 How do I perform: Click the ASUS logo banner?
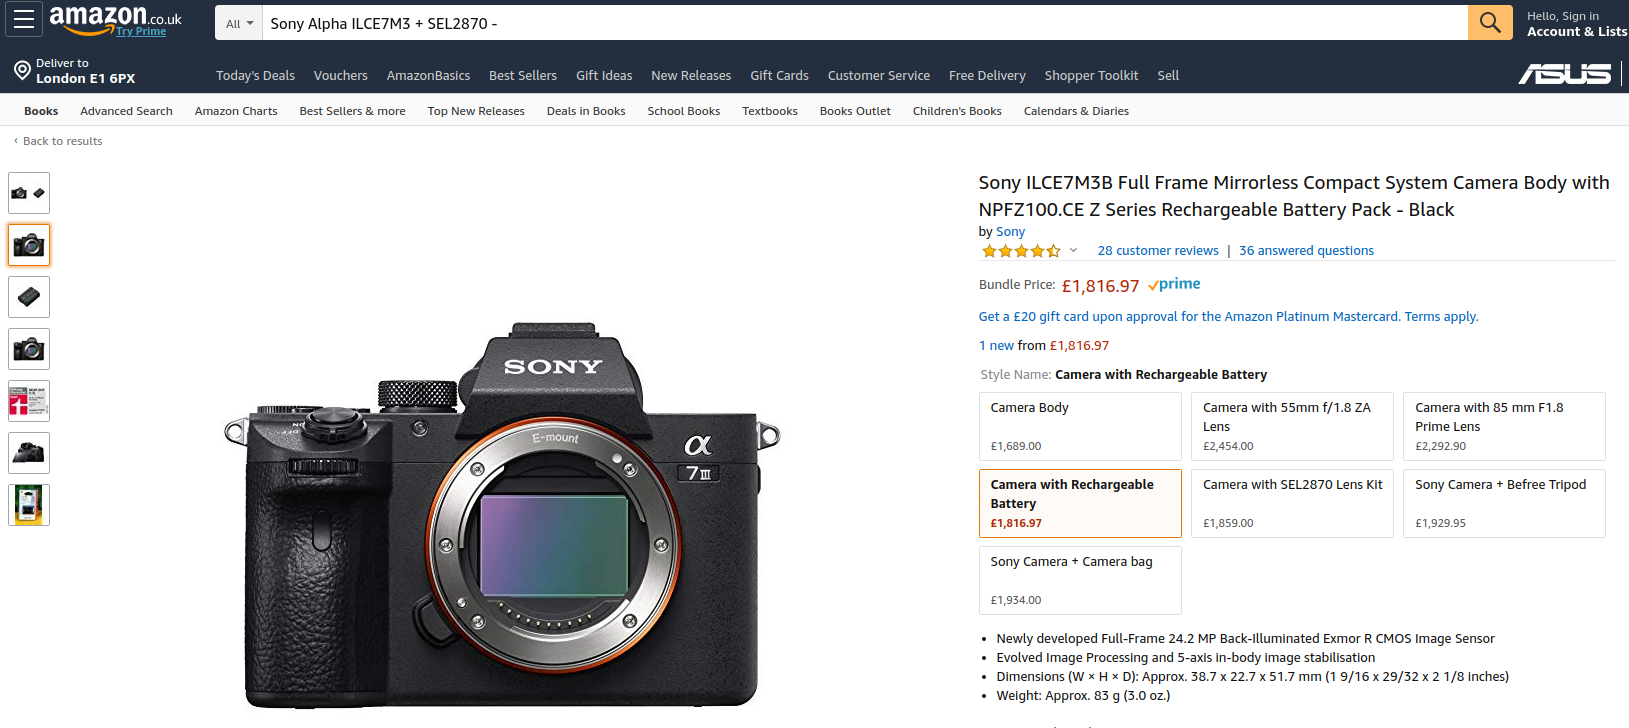click(x=1565, y=74)
